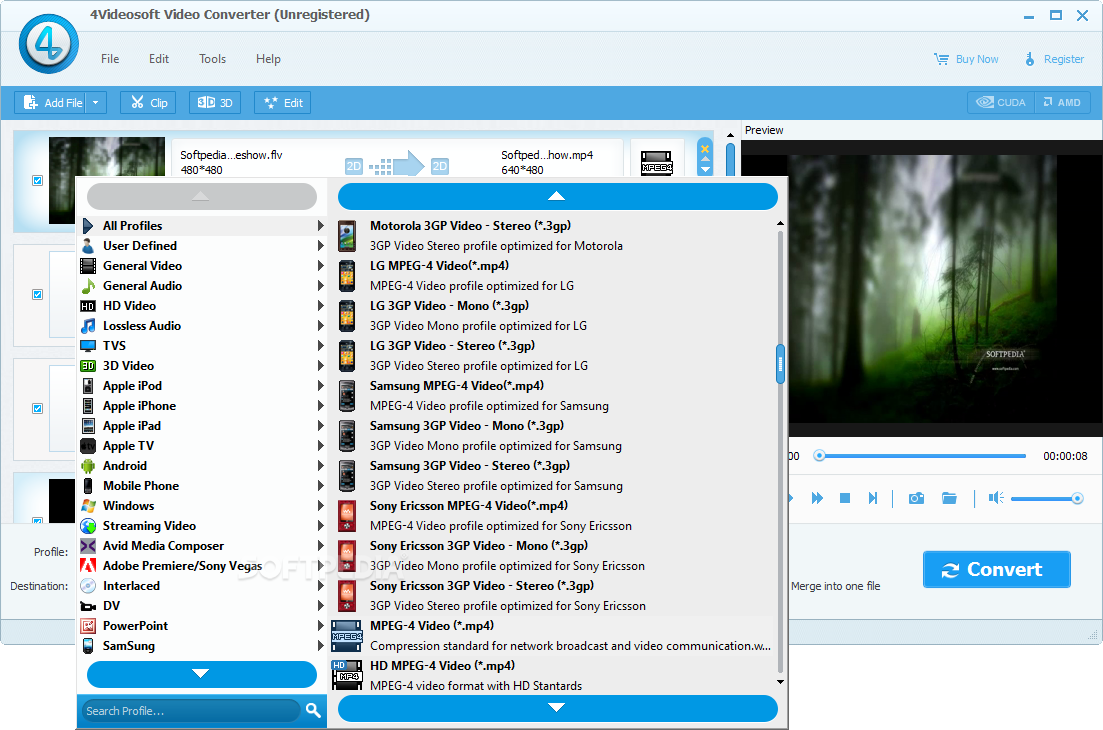Skip to next frame in preview
The image size is (1103, 730).
click(x=873, y=498)
